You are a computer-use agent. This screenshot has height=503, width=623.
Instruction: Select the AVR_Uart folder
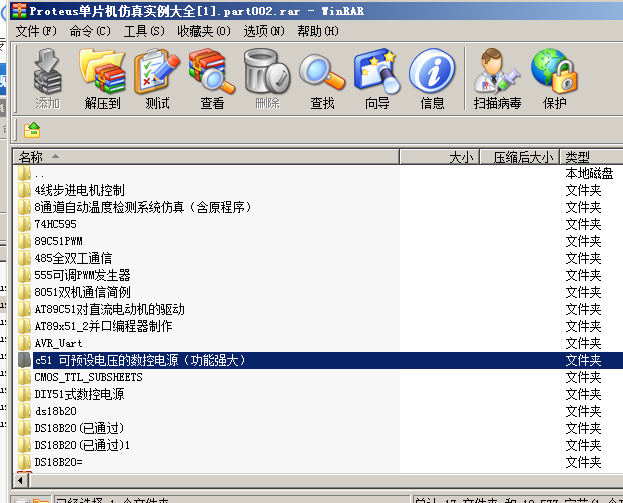tap(58, 343)
